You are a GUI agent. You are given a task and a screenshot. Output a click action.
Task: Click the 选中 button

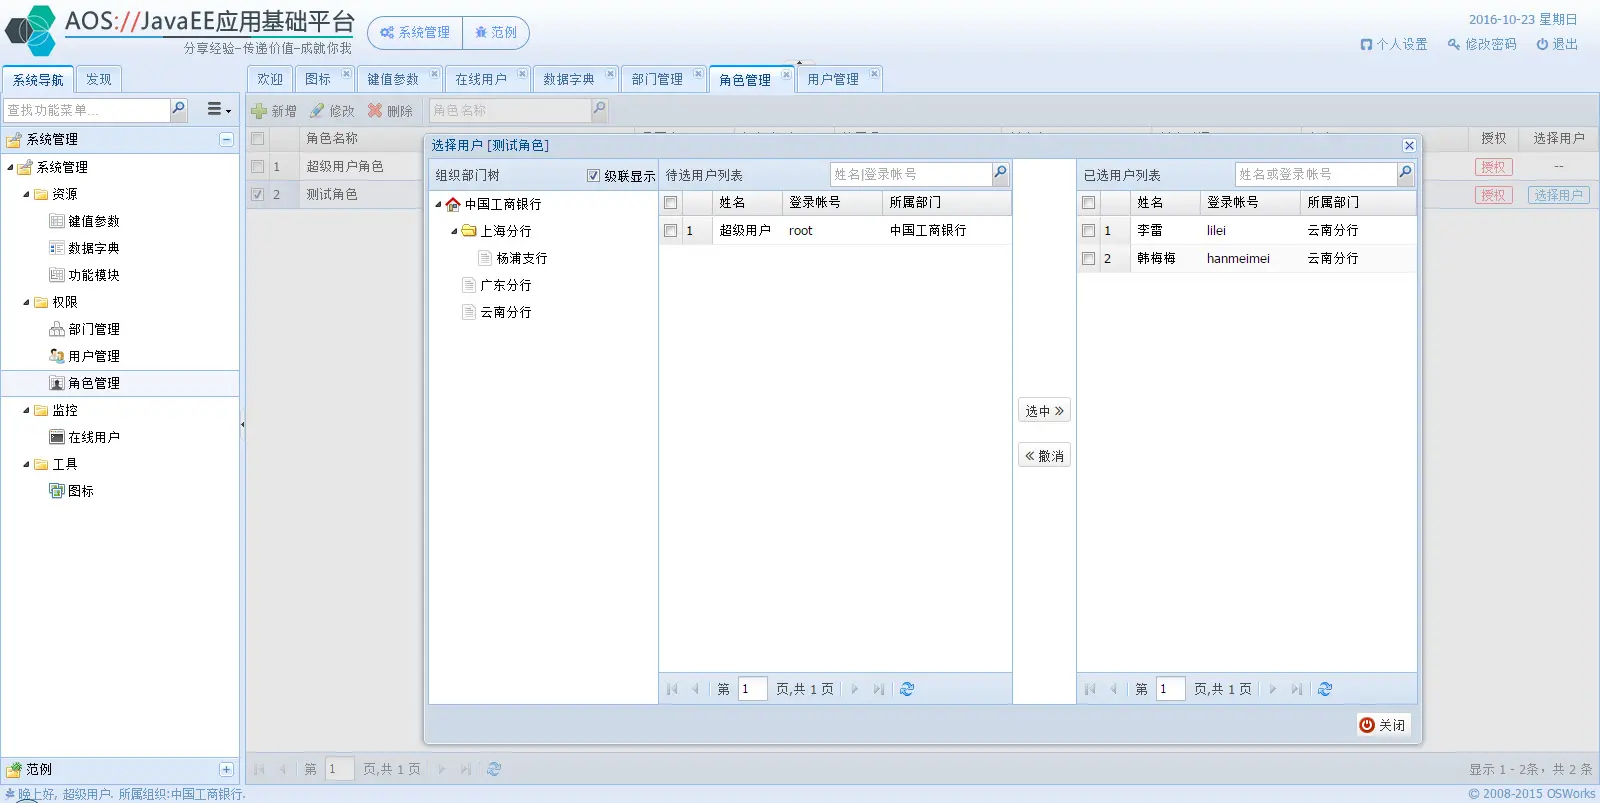tap(1044, 410)
